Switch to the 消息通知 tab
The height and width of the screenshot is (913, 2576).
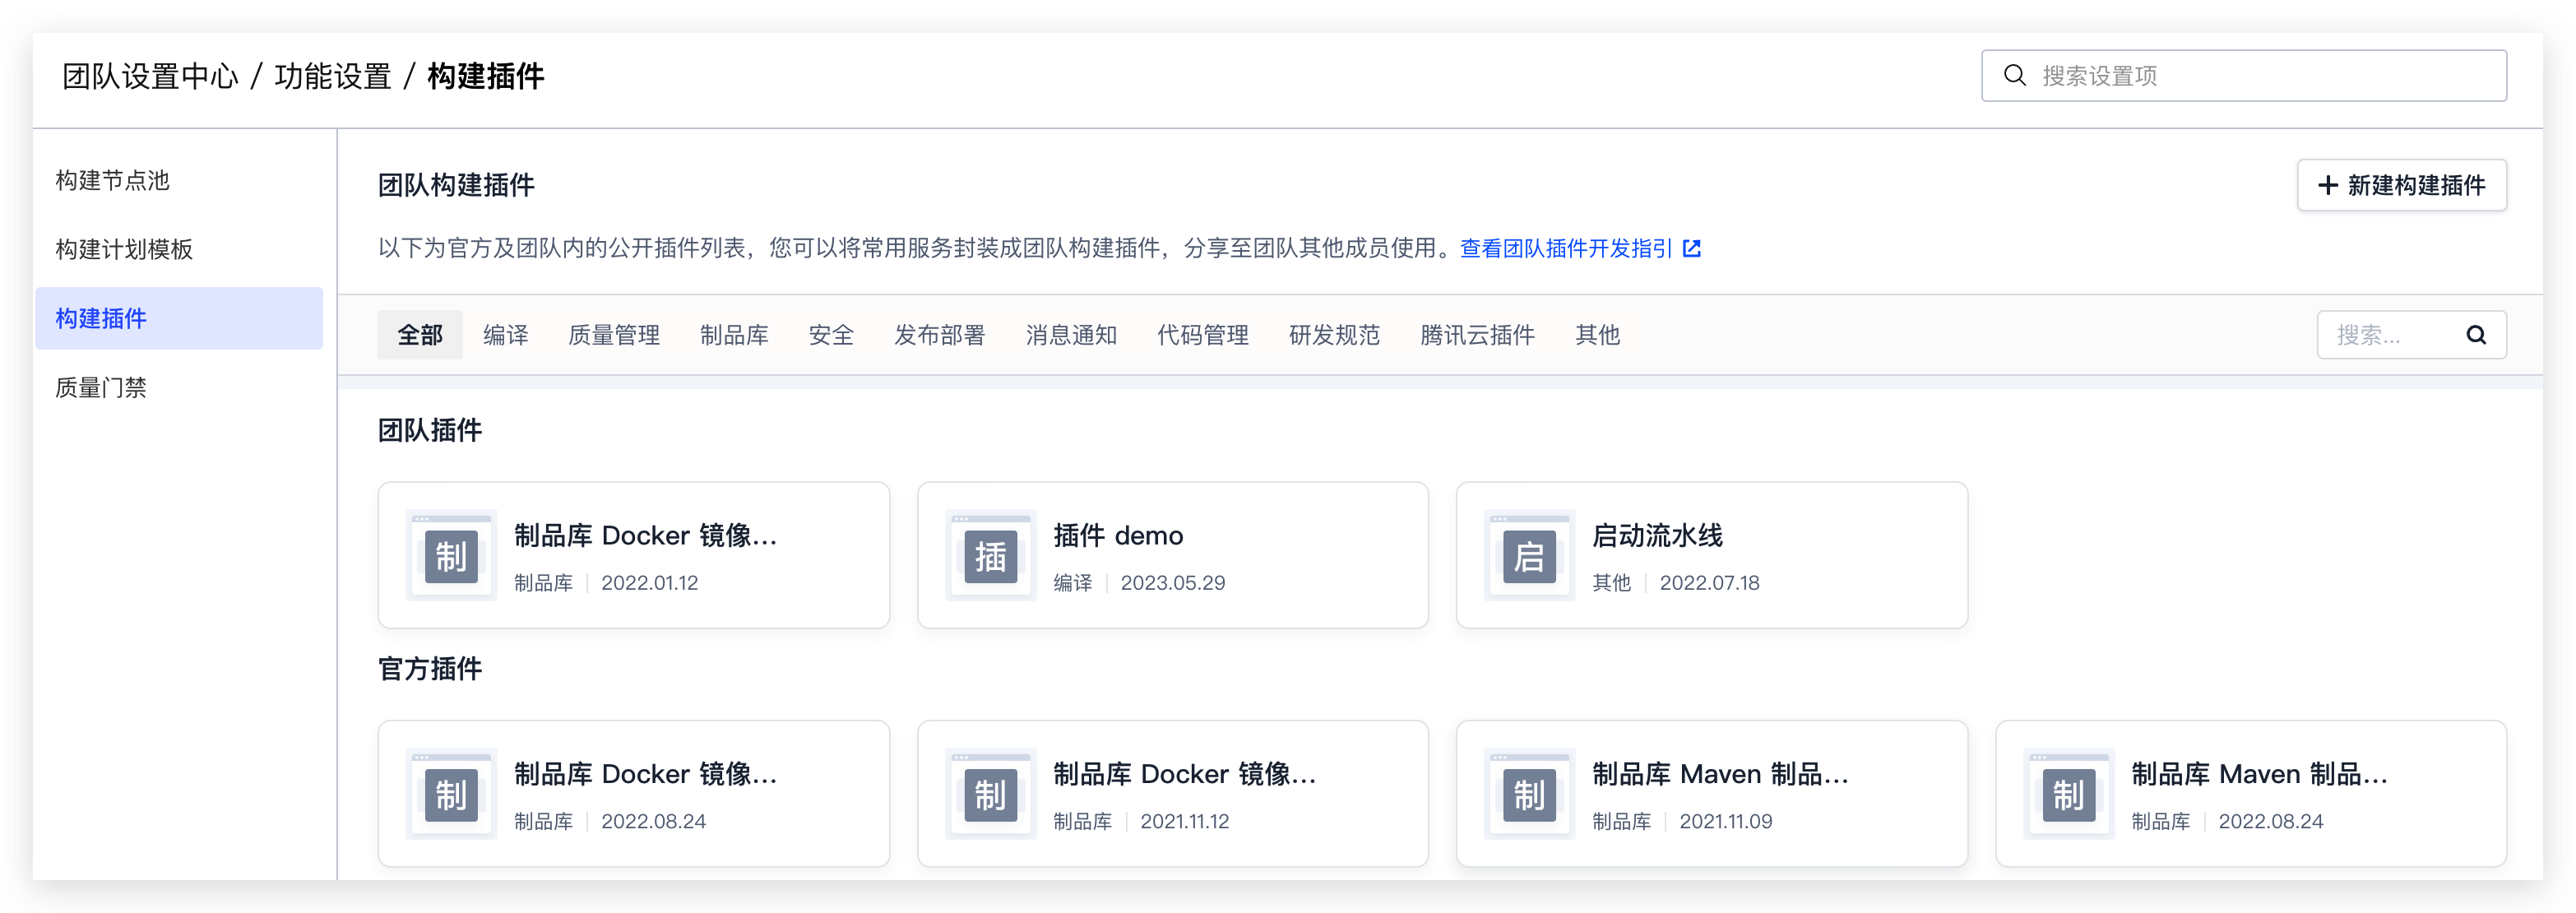(x=1071, y=335)
